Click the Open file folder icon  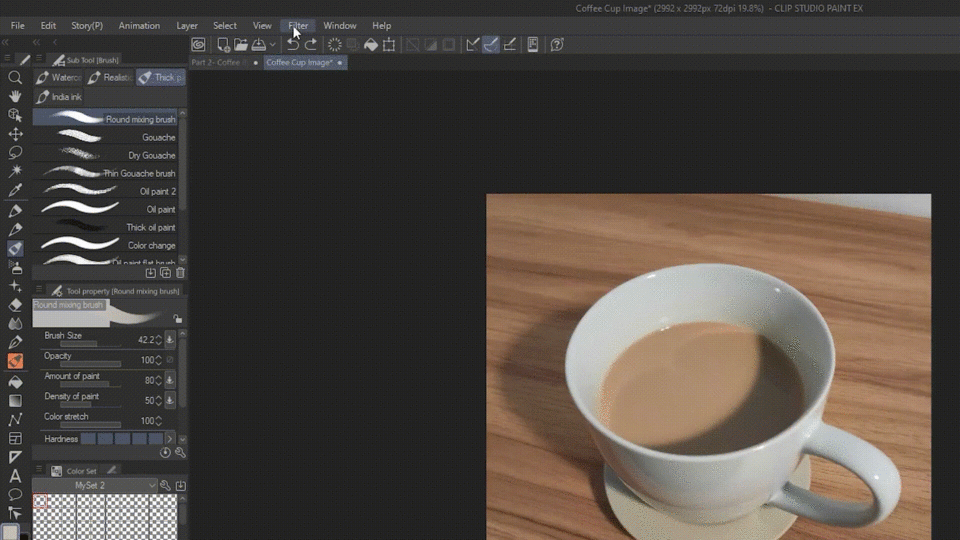point(241,45)
